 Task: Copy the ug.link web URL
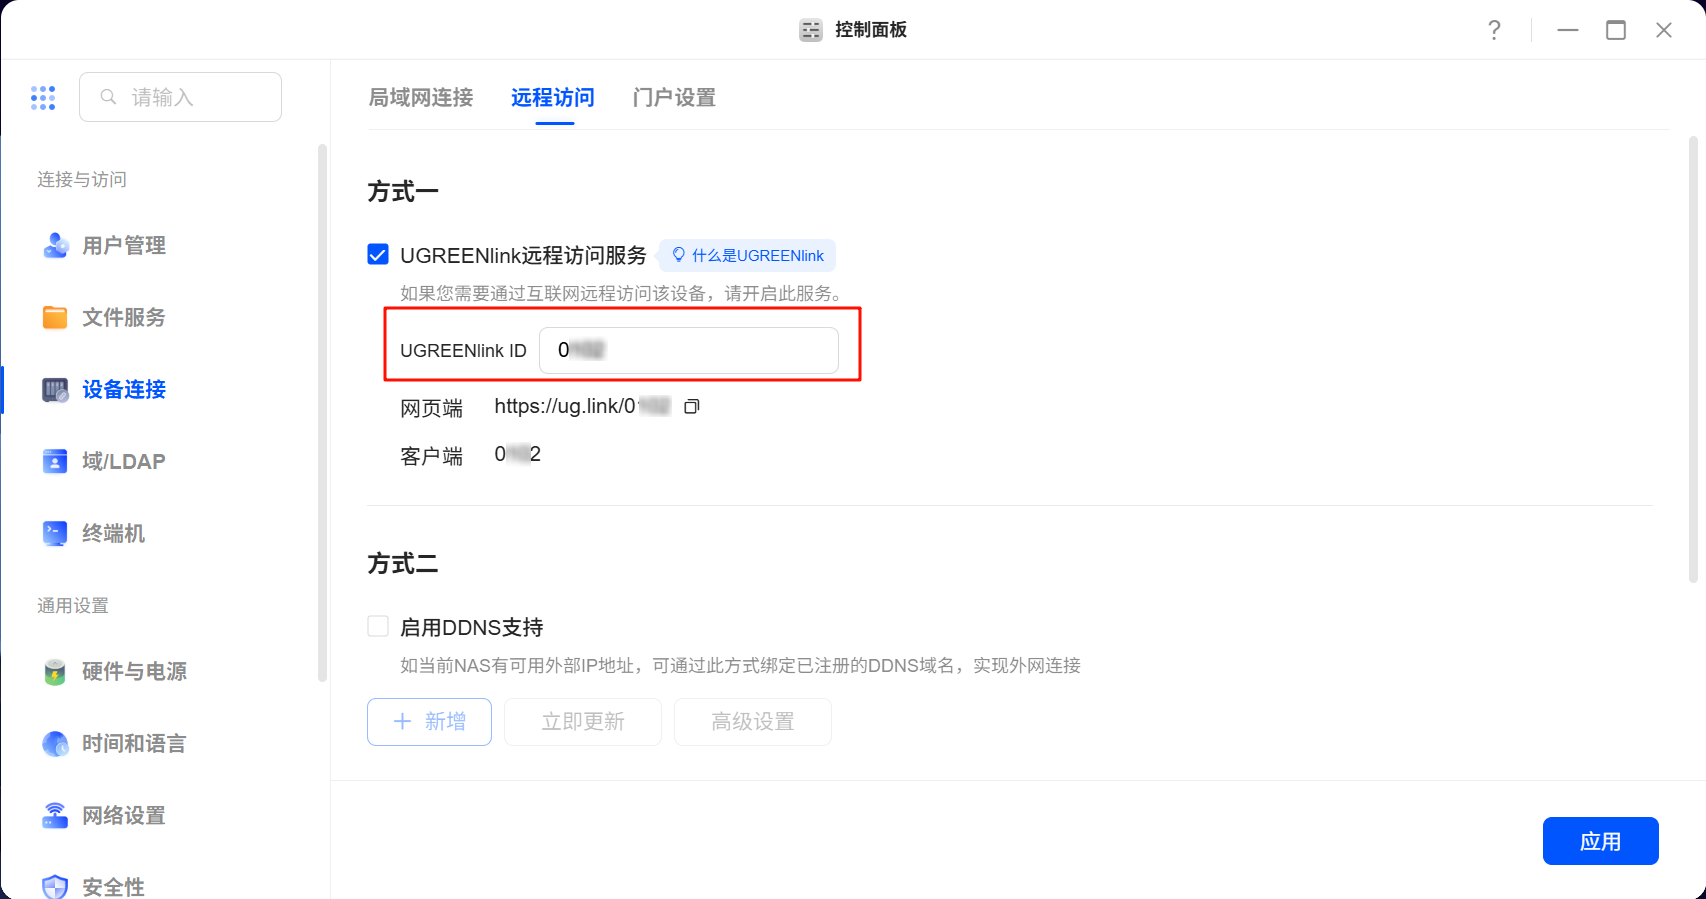pos(691,406)
